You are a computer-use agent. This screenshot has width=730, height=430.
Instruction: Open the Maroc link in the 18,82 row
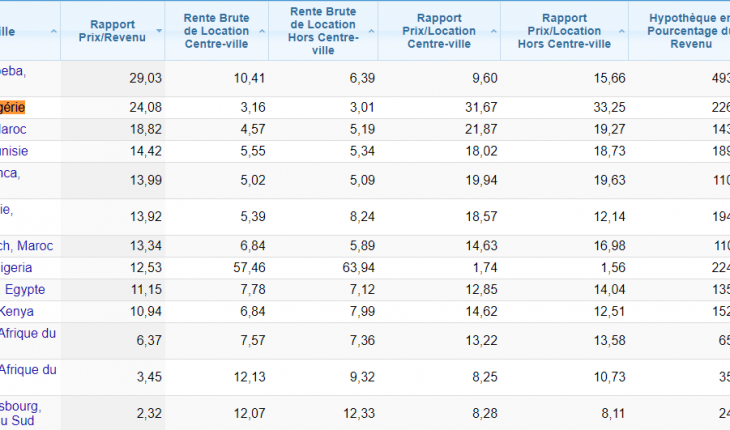pos(13,129)
